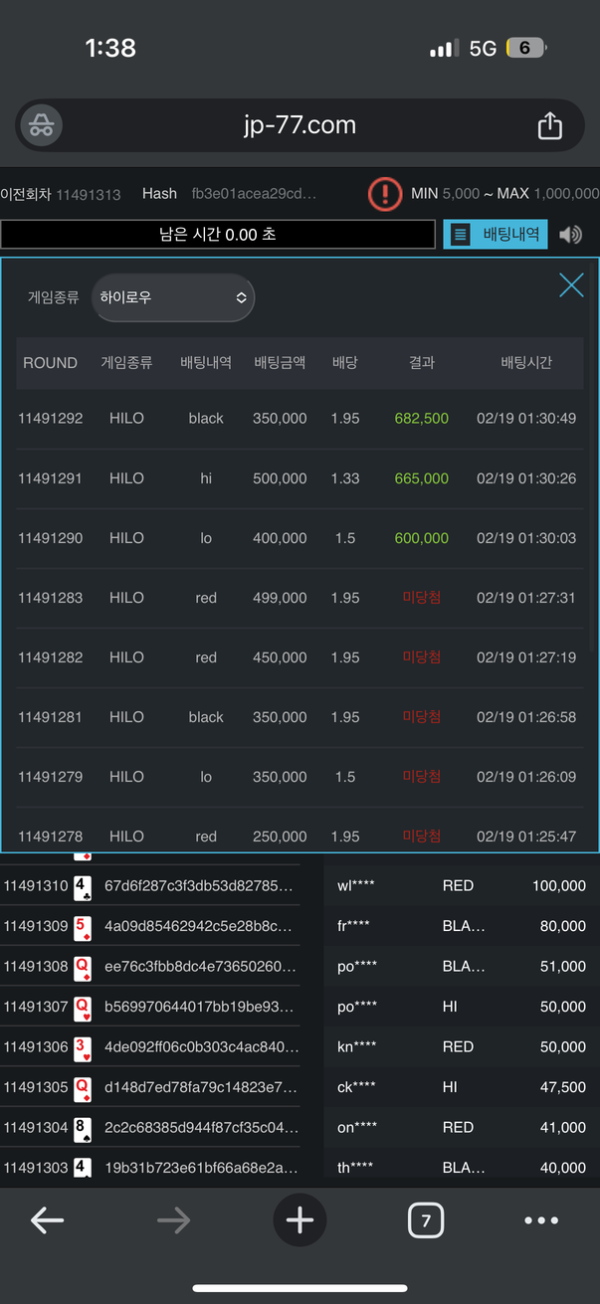Select betting row for round 11491292
The height and width of the screenshot is (1304, 600).
pyautogui.click(x=299, y=418)
